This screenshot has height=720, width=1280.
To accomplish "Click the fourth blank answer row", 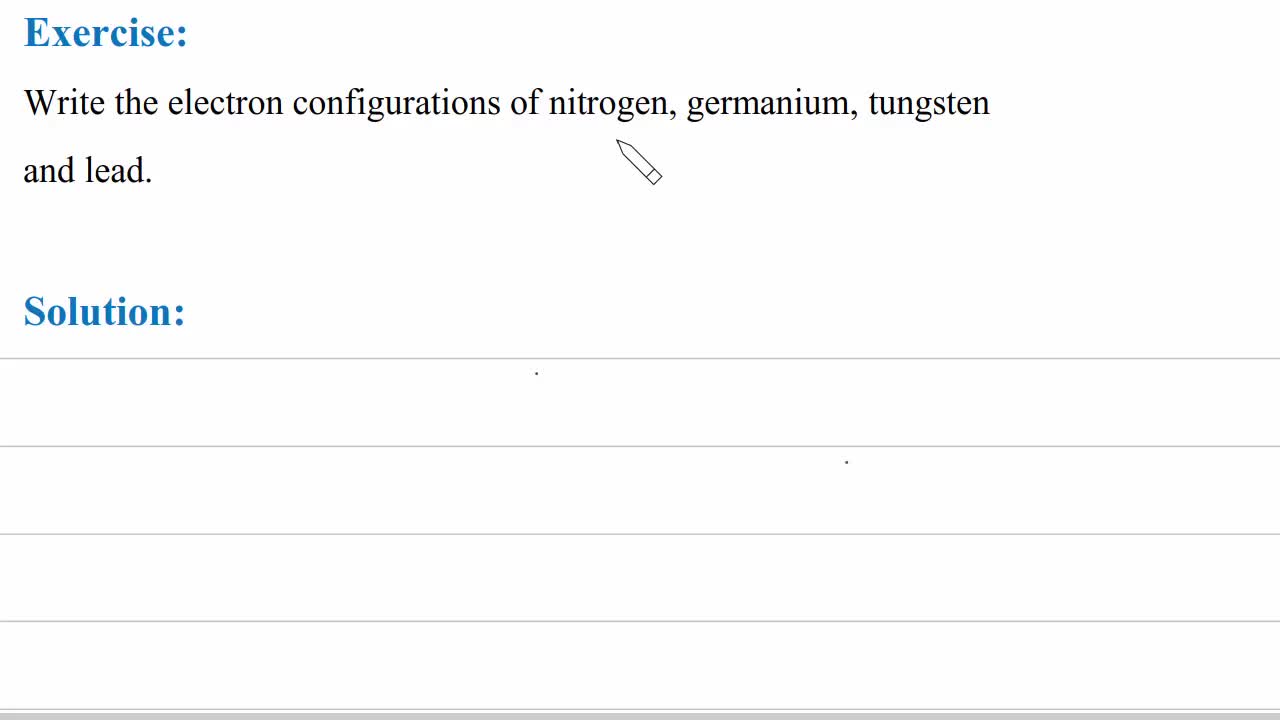I will pos(300,665).
